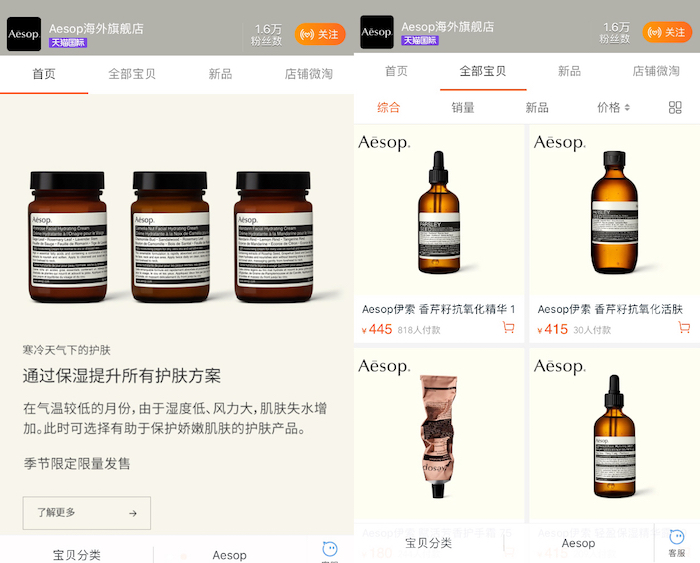The height and width of the screenshot is (563, 700).
Task: Open 店铺微淘 tab in left screen
Action: coord(308,74)
